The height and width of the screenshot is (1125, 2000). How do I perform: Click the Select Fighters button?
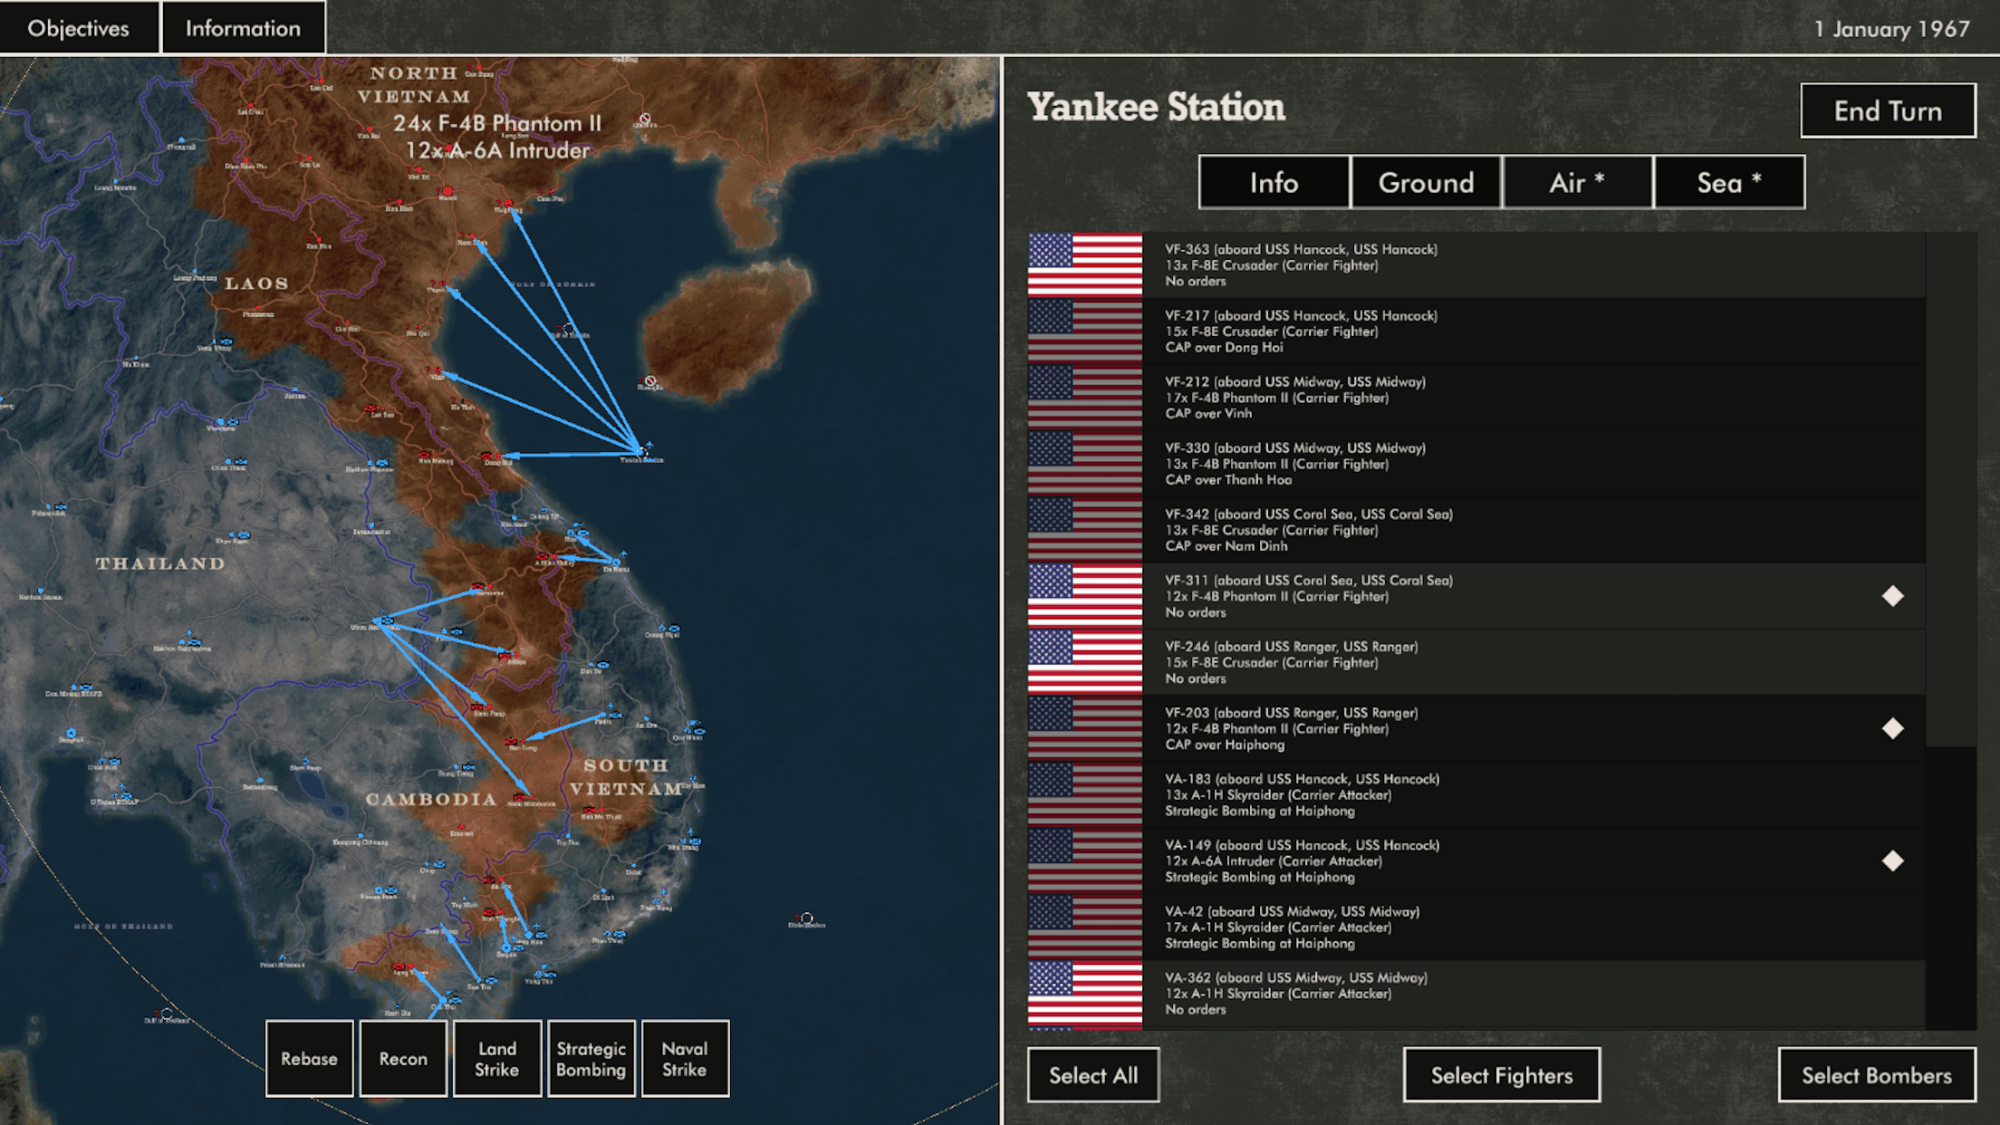[x=1501, y=1075]
